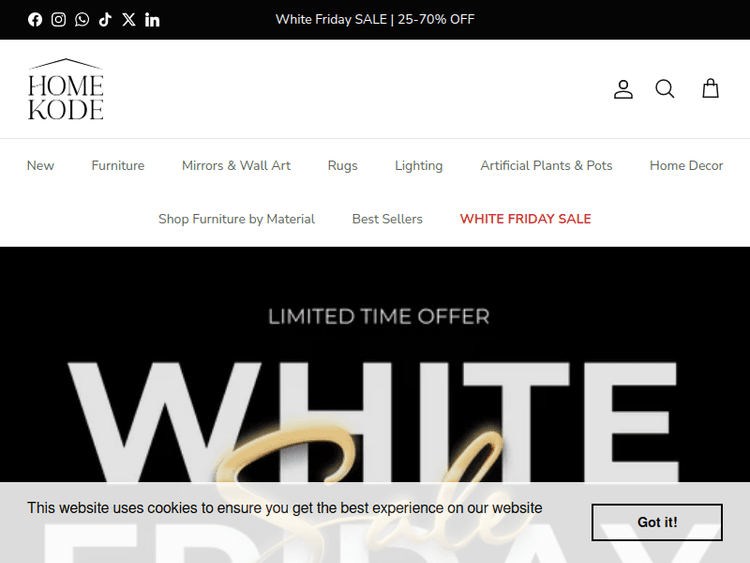Image resolution: width=750 pixels, height=563 pixels.
Task: Open the LinkedIn icon
Action: coord(152,20)
